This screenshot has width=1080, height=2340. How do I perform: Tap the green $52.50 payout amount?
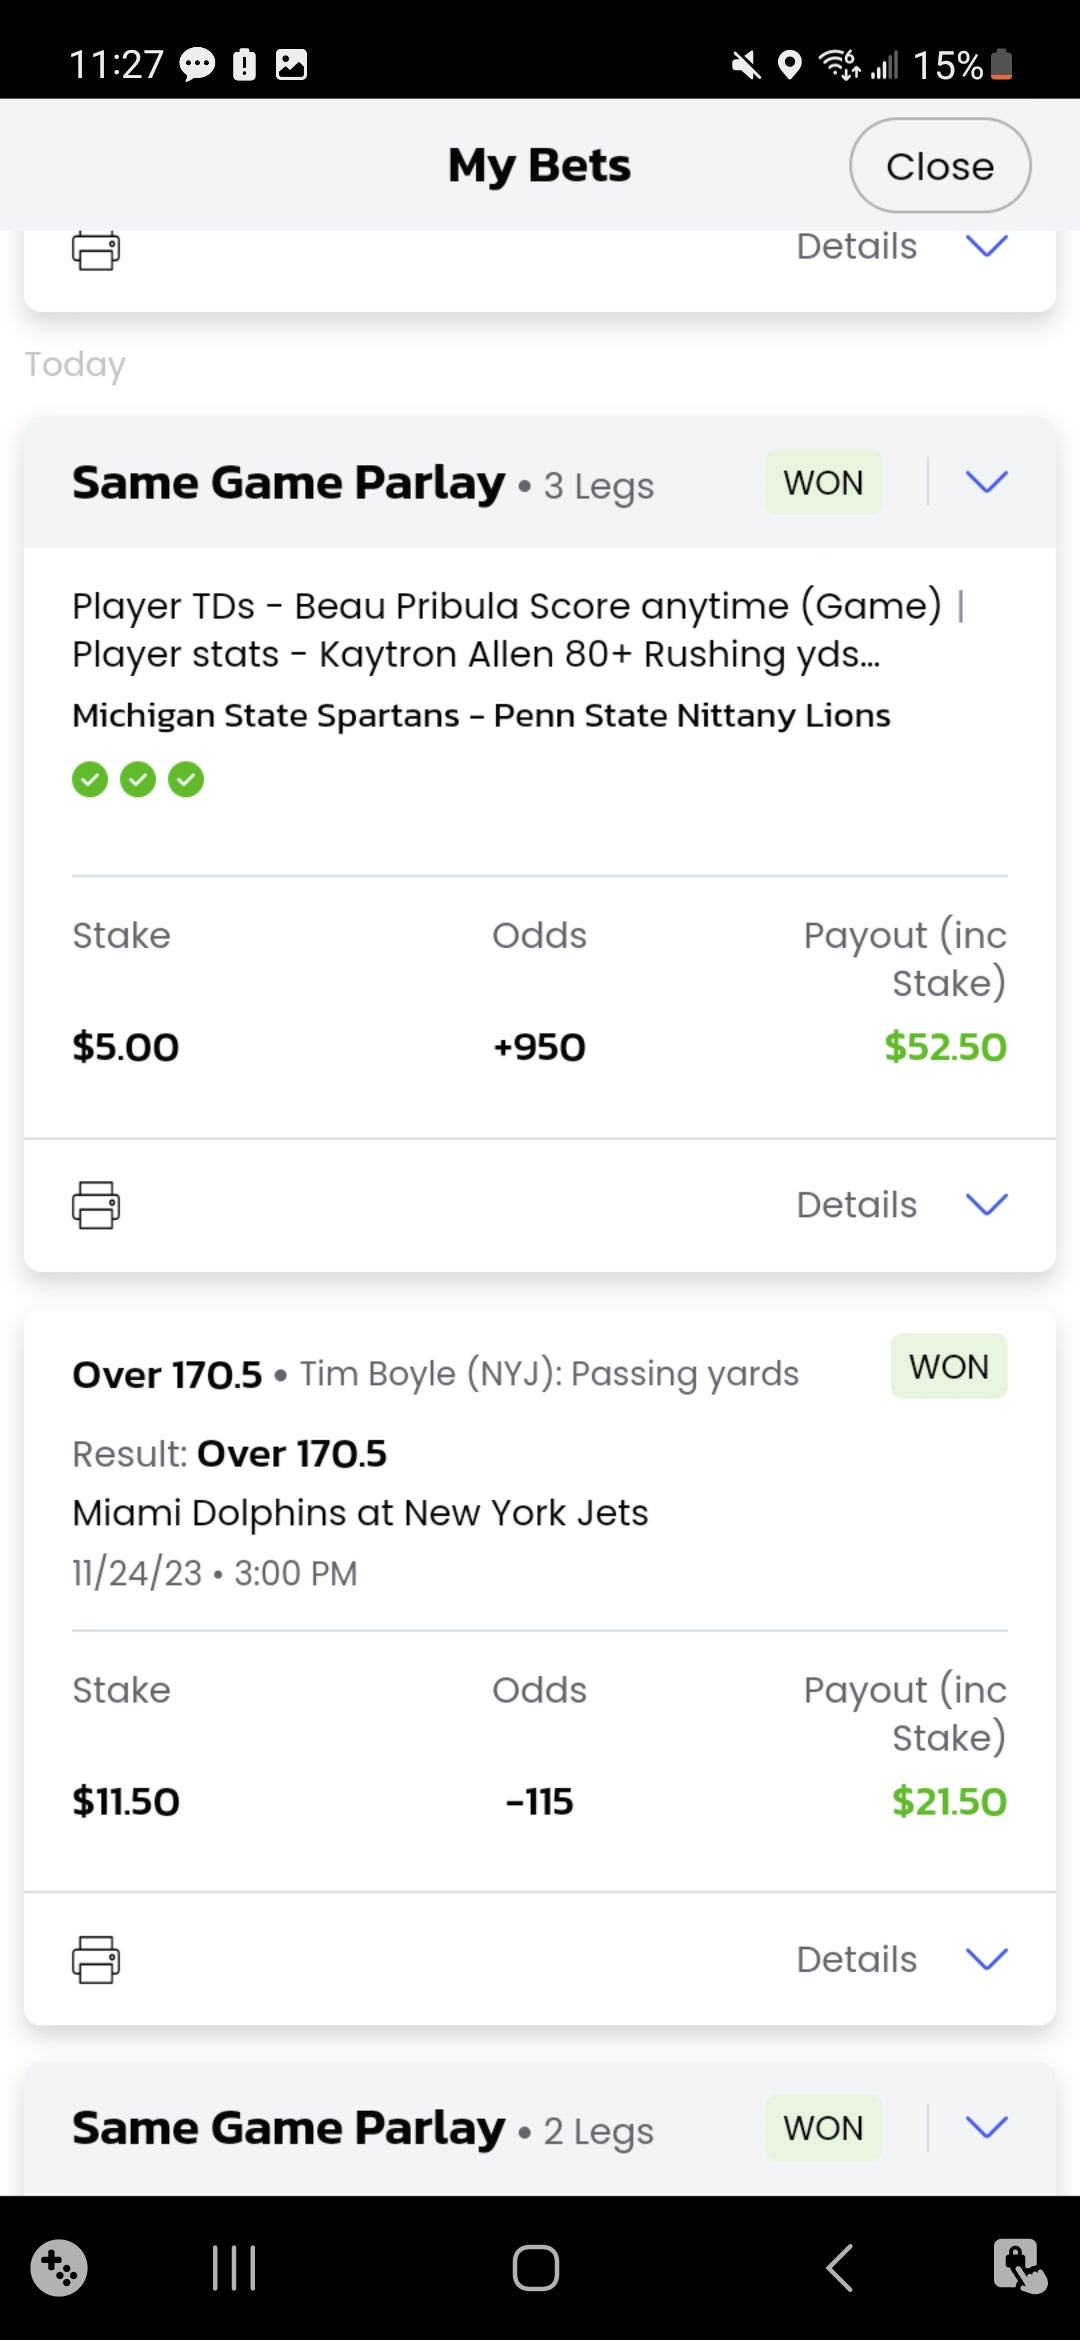[944, 1047]
